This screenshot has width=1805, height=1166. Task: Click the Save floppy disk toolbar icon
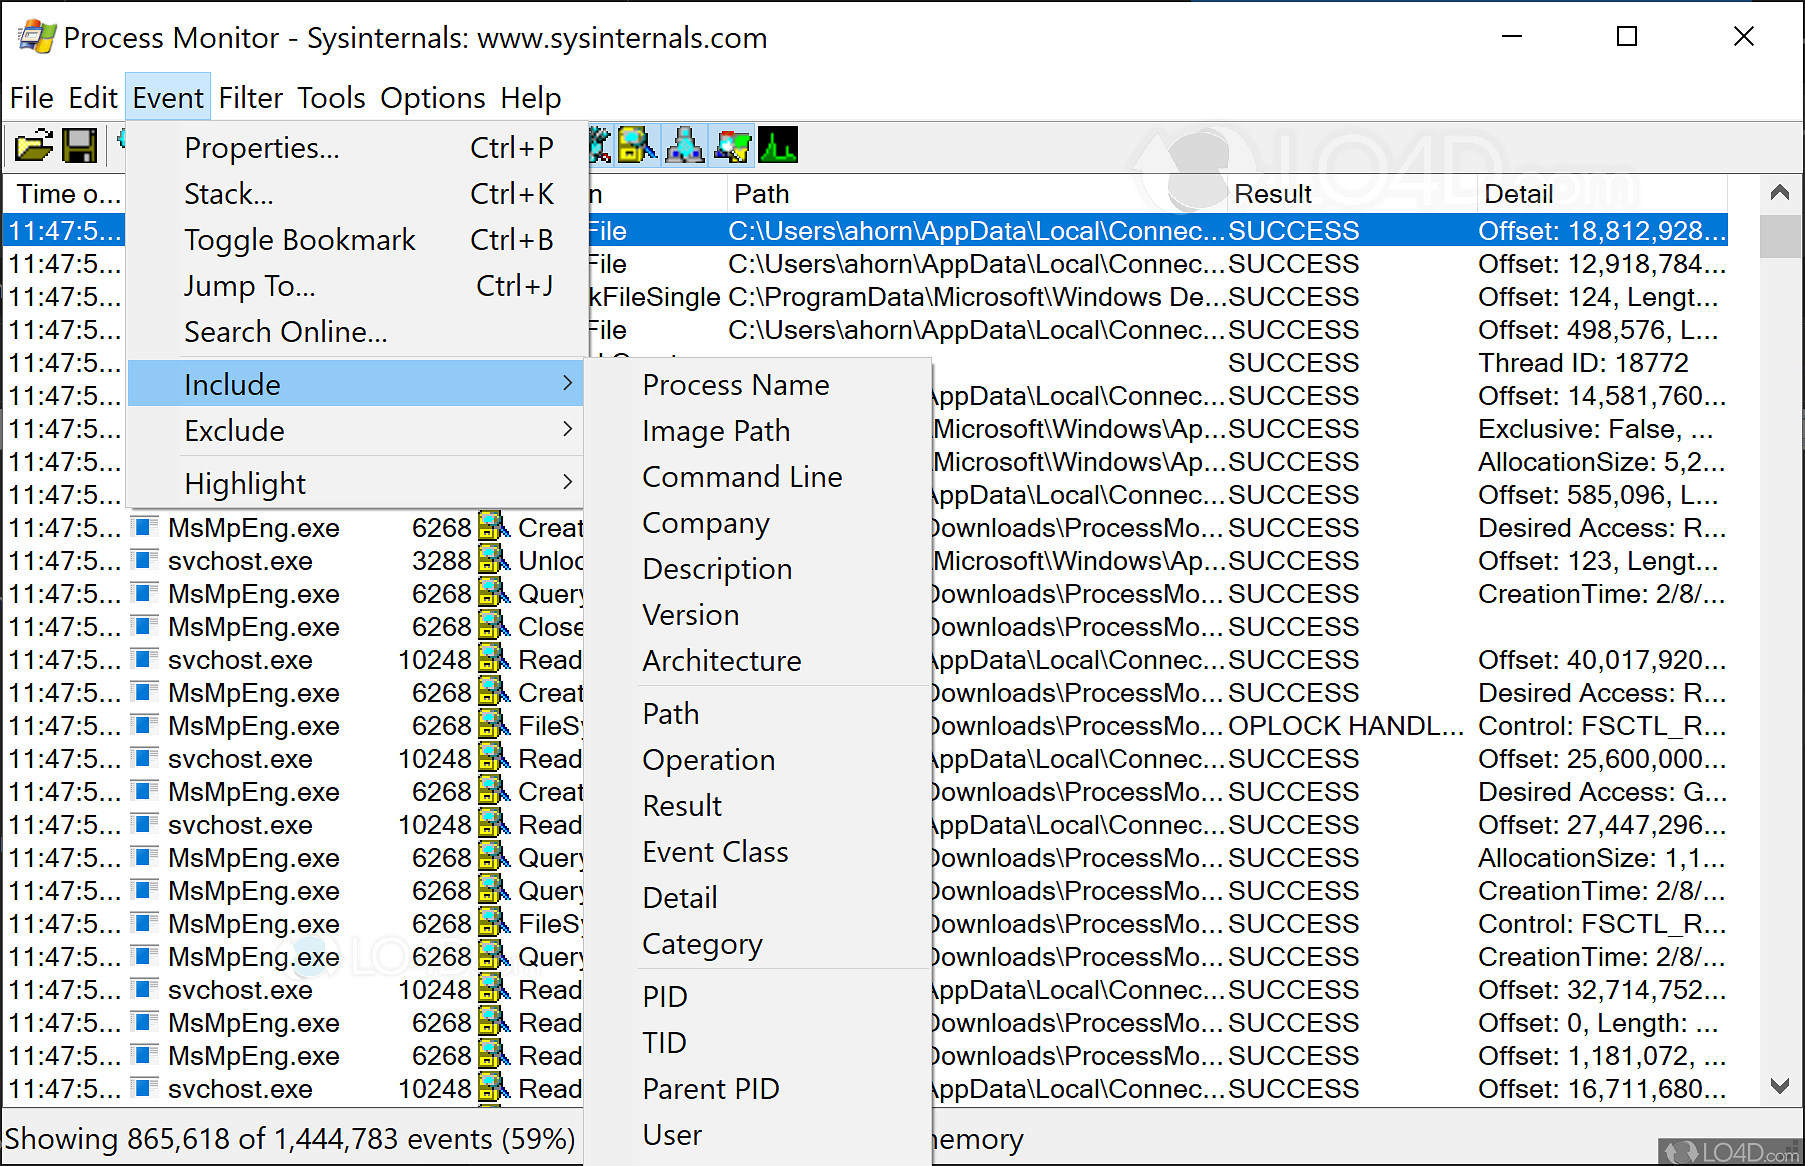coord(80,146)
